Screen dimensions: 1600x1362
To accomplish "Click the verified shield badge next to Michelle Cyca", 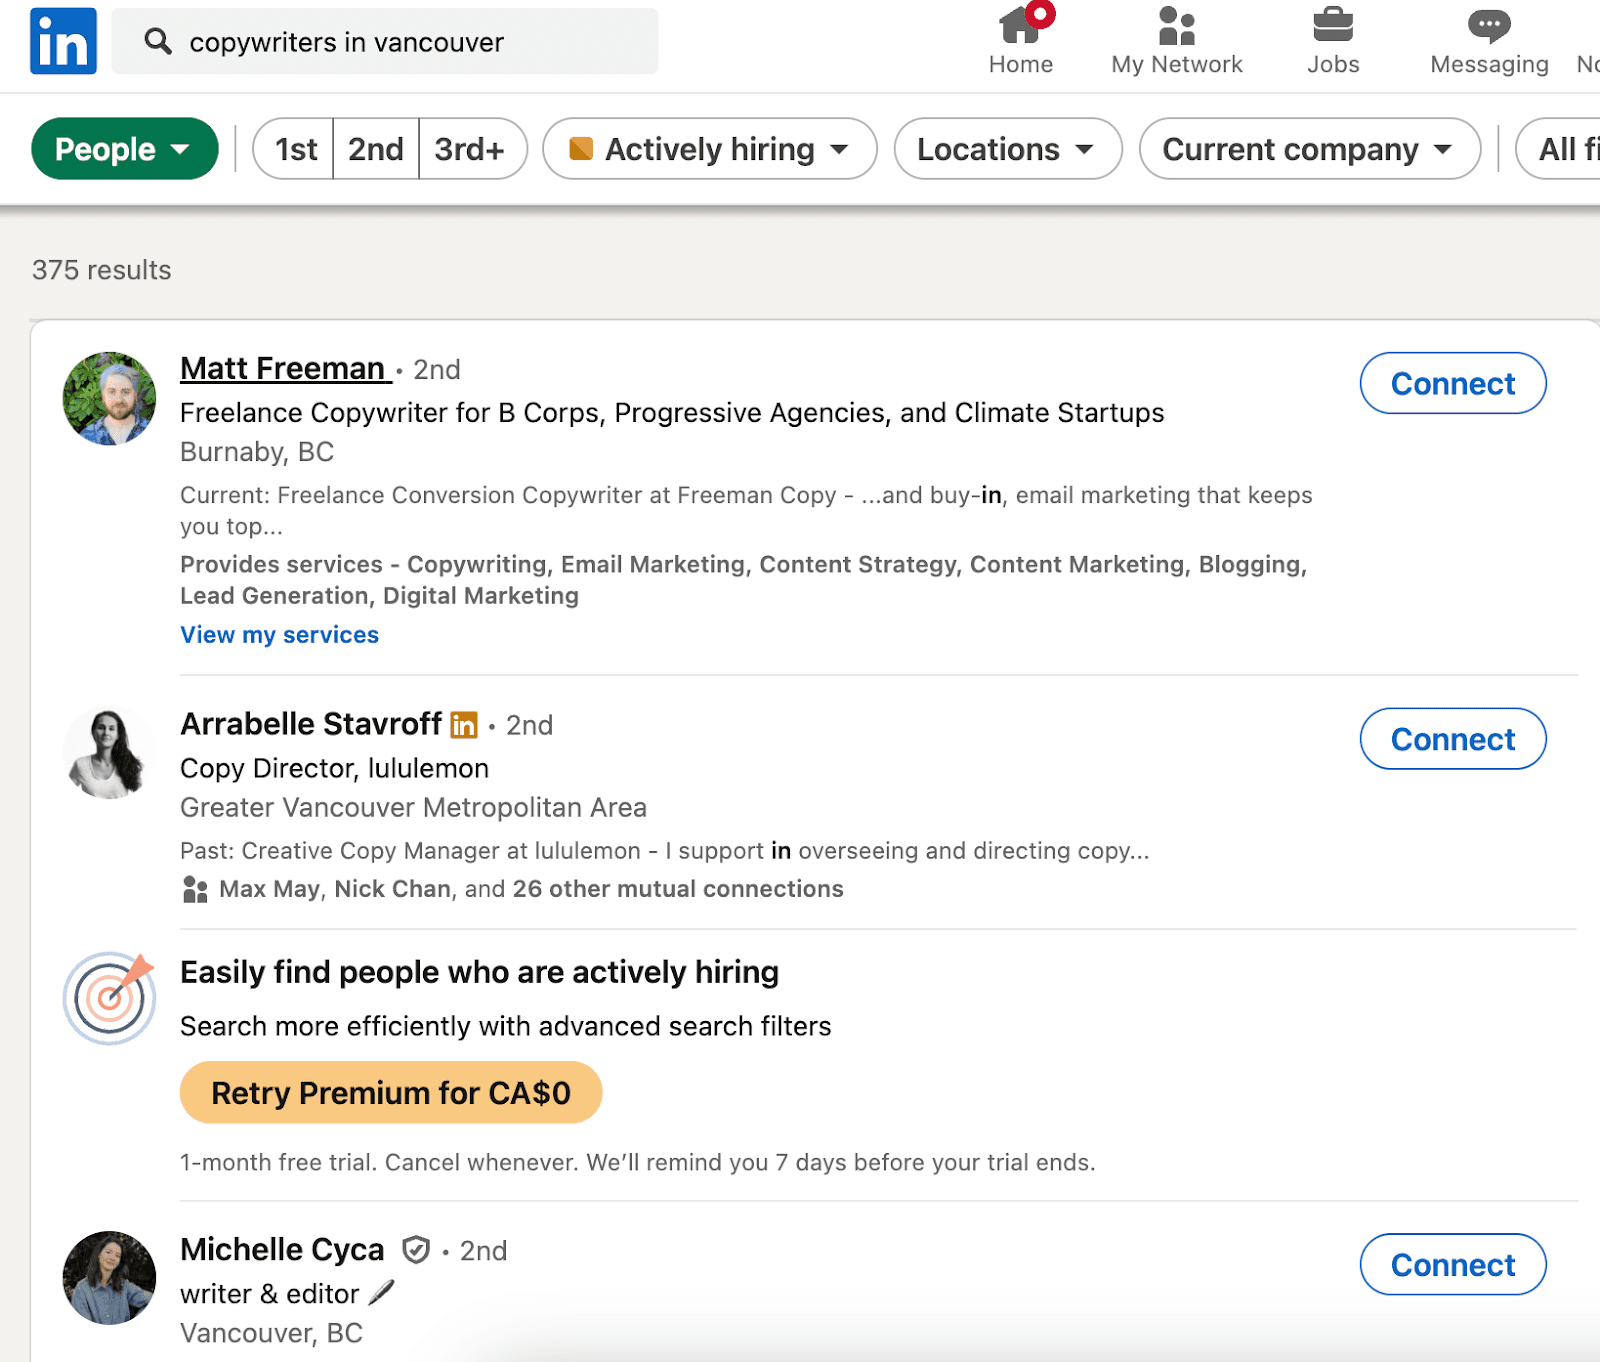I will [x=416, y=1250].
